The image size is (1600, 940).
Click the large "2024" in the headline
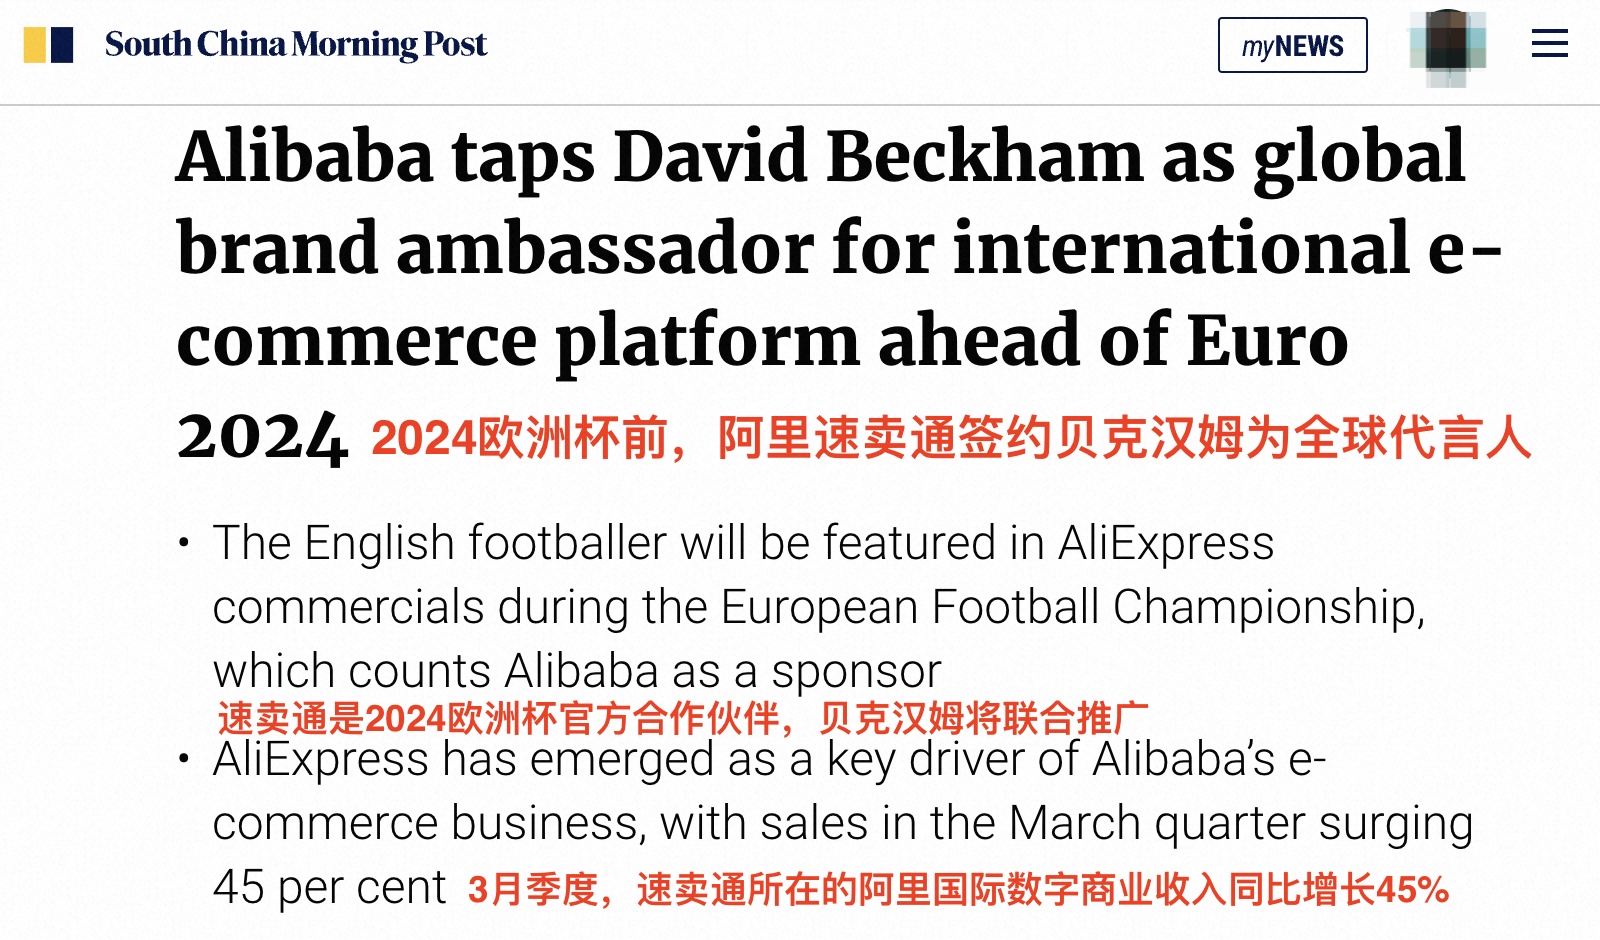(x=262, y=438)
